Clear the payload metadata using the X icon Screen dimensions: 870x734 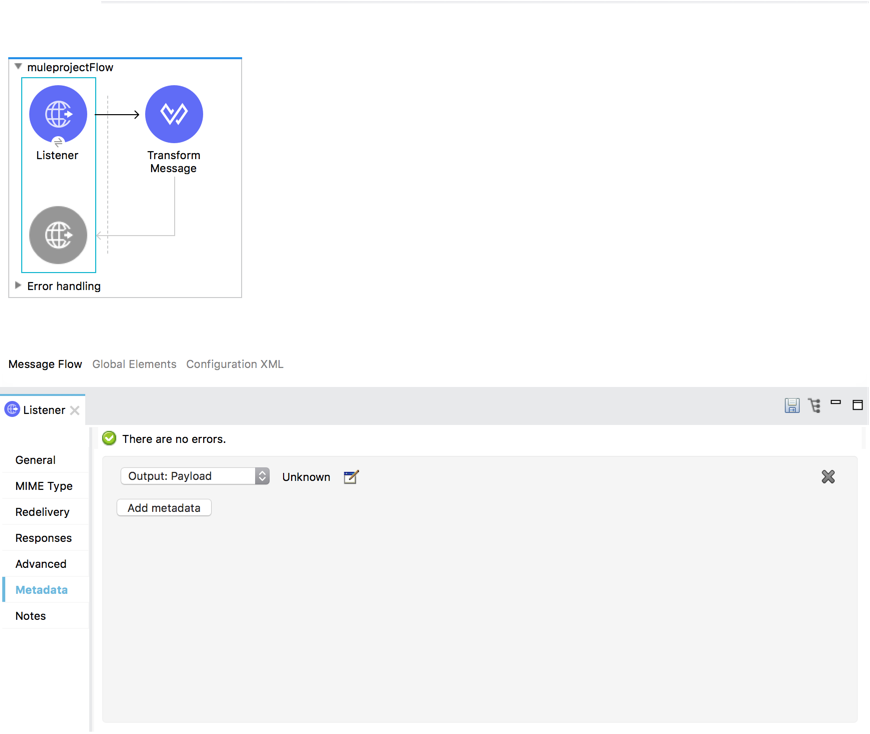point(828,477)
